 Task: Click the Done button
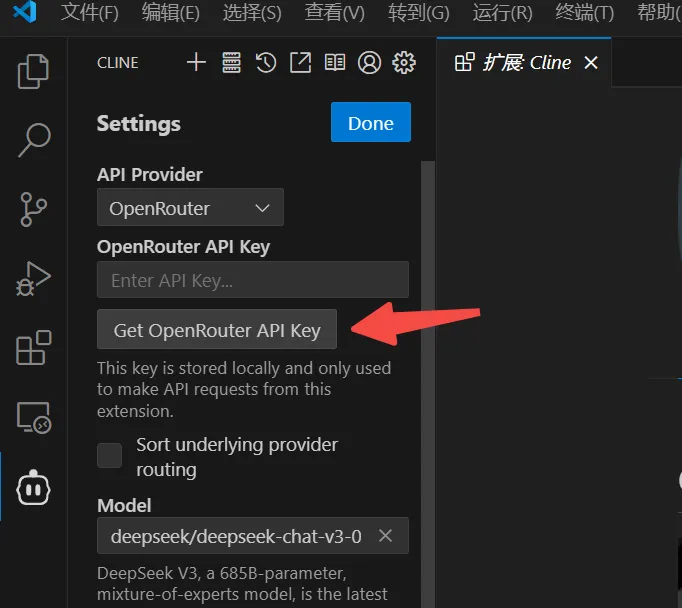click(371, 122)
